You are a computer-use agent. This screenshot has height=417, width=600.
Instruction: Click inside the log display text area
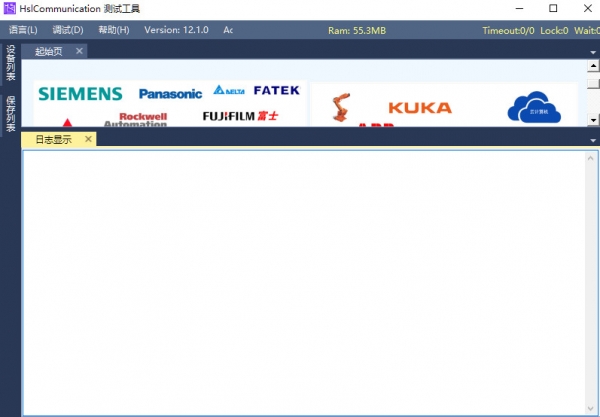300,280
